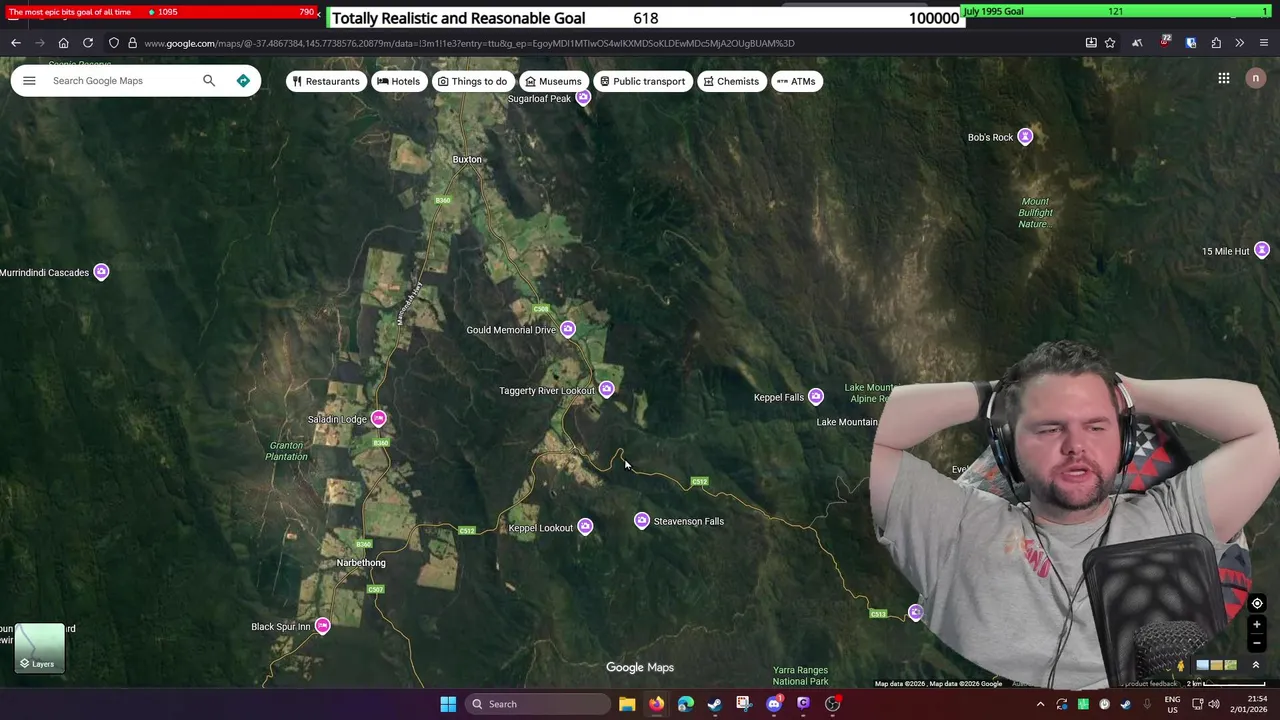Open the browser home page

pos(63,43)
